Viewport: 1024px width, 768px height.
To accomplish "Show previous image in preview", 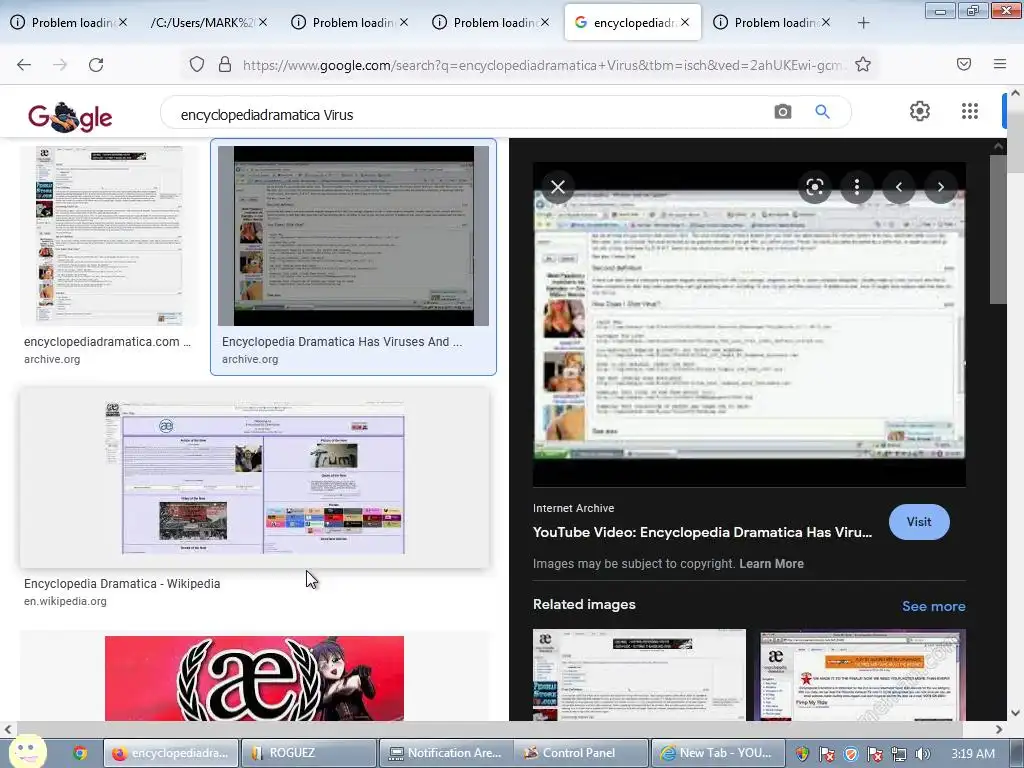I will [x=899, y=187].
